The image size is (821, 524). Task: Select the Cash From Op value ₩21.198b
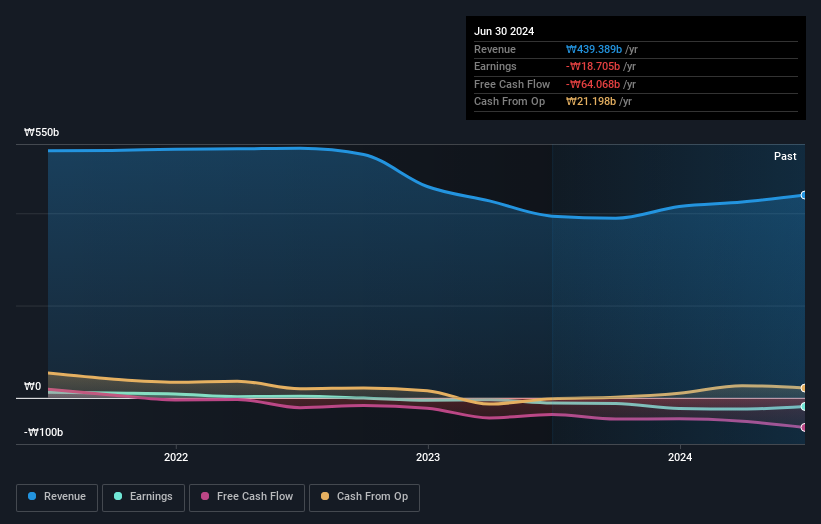click(x=591, y=102)
